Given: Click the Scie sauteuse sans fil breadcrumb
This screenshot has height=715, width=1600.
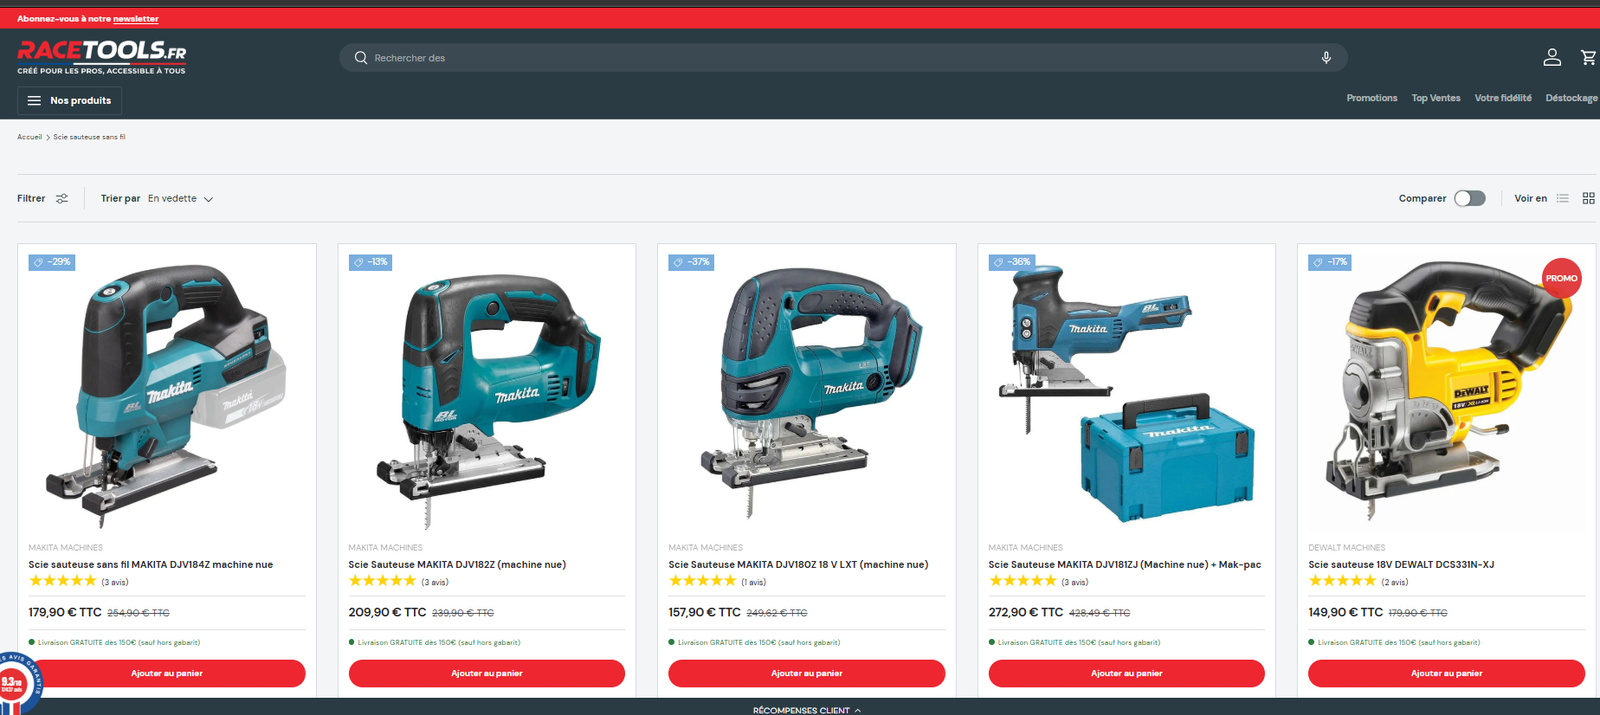Looking at the screenshot, I should tap(89, 137).
